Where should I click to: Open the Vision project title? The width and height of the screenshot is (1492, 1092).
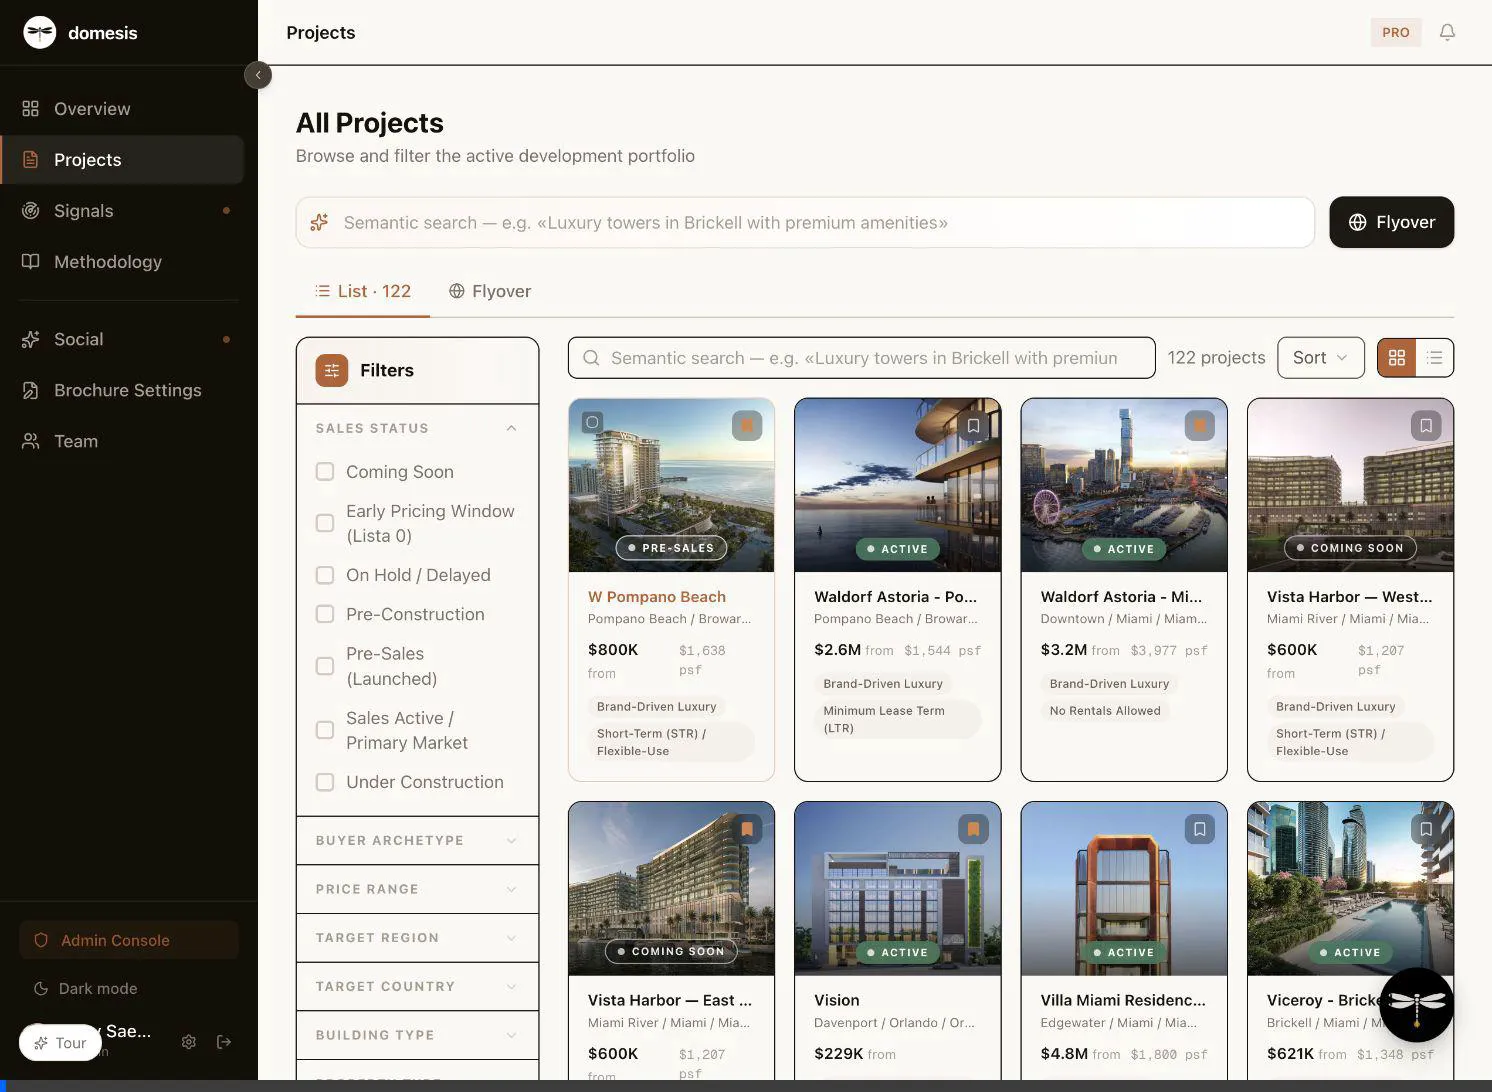[837, 1000]
